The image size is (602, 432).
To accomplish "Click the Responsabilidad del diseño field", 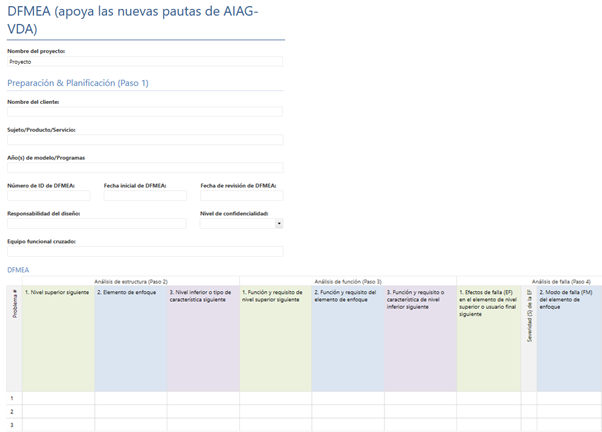I will point(97,223).
